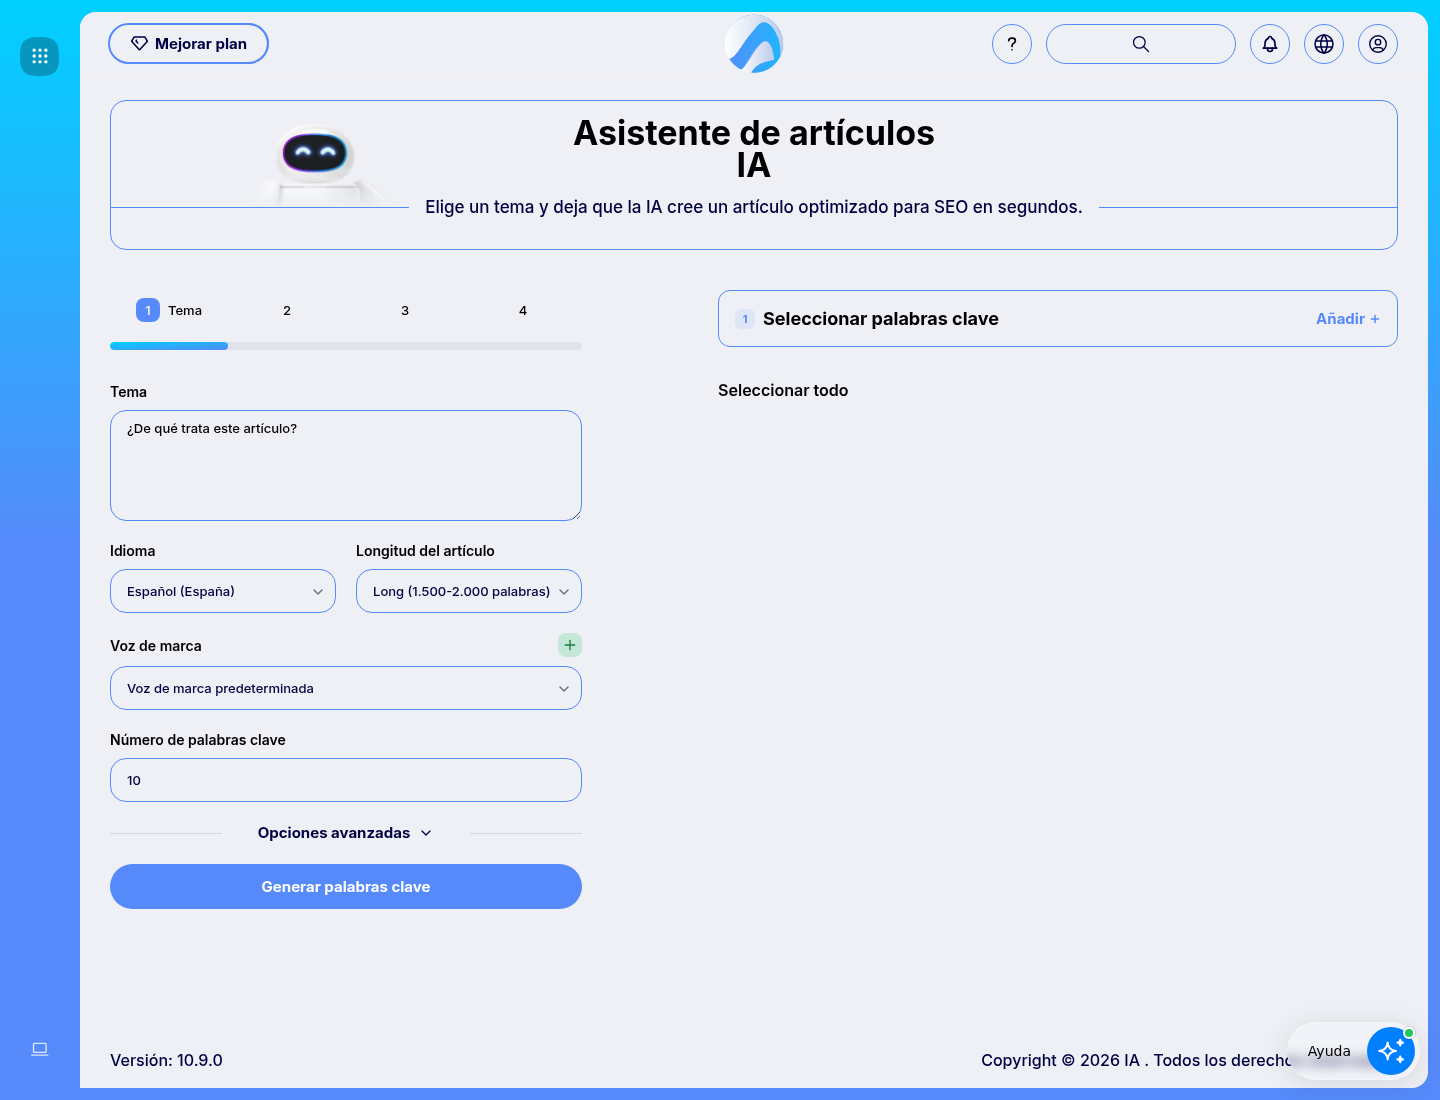Open the Longitud del artículo dropdown
The image size is (1440, 1100).
469,591
